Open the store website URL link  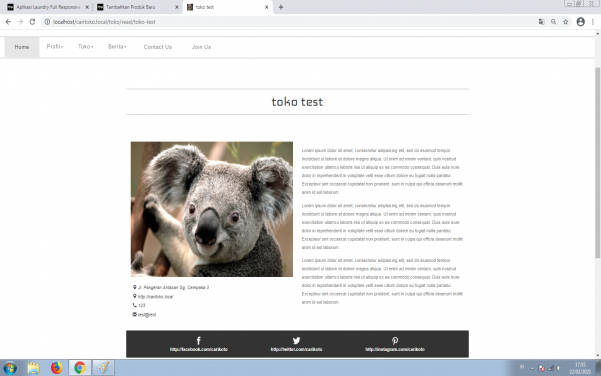click(x=156, y=297)
